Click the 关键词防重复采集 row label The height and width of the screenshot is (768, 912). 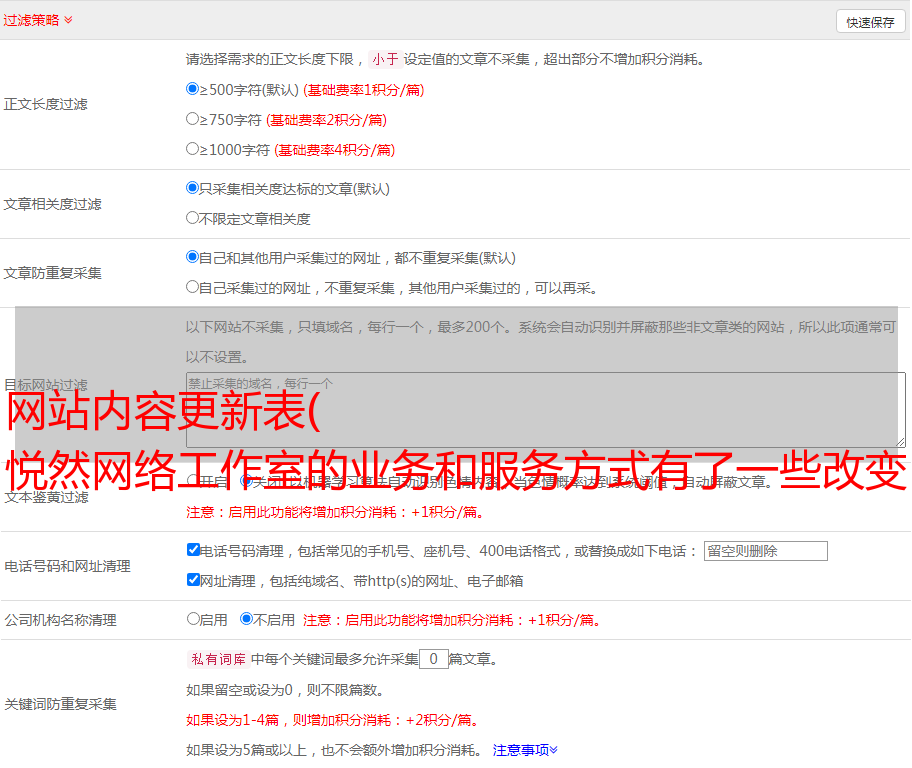[60, 704]
